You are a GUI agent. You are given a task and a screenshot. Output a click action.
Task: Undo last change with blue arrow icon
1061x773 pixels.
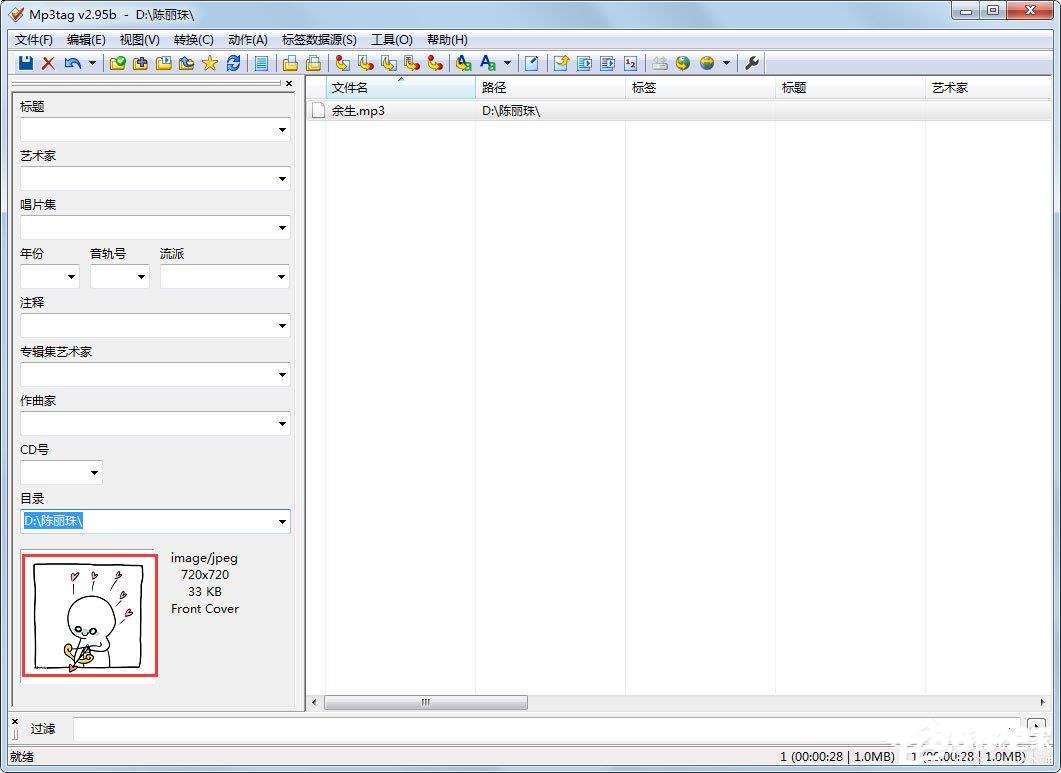tap(72, 63)
